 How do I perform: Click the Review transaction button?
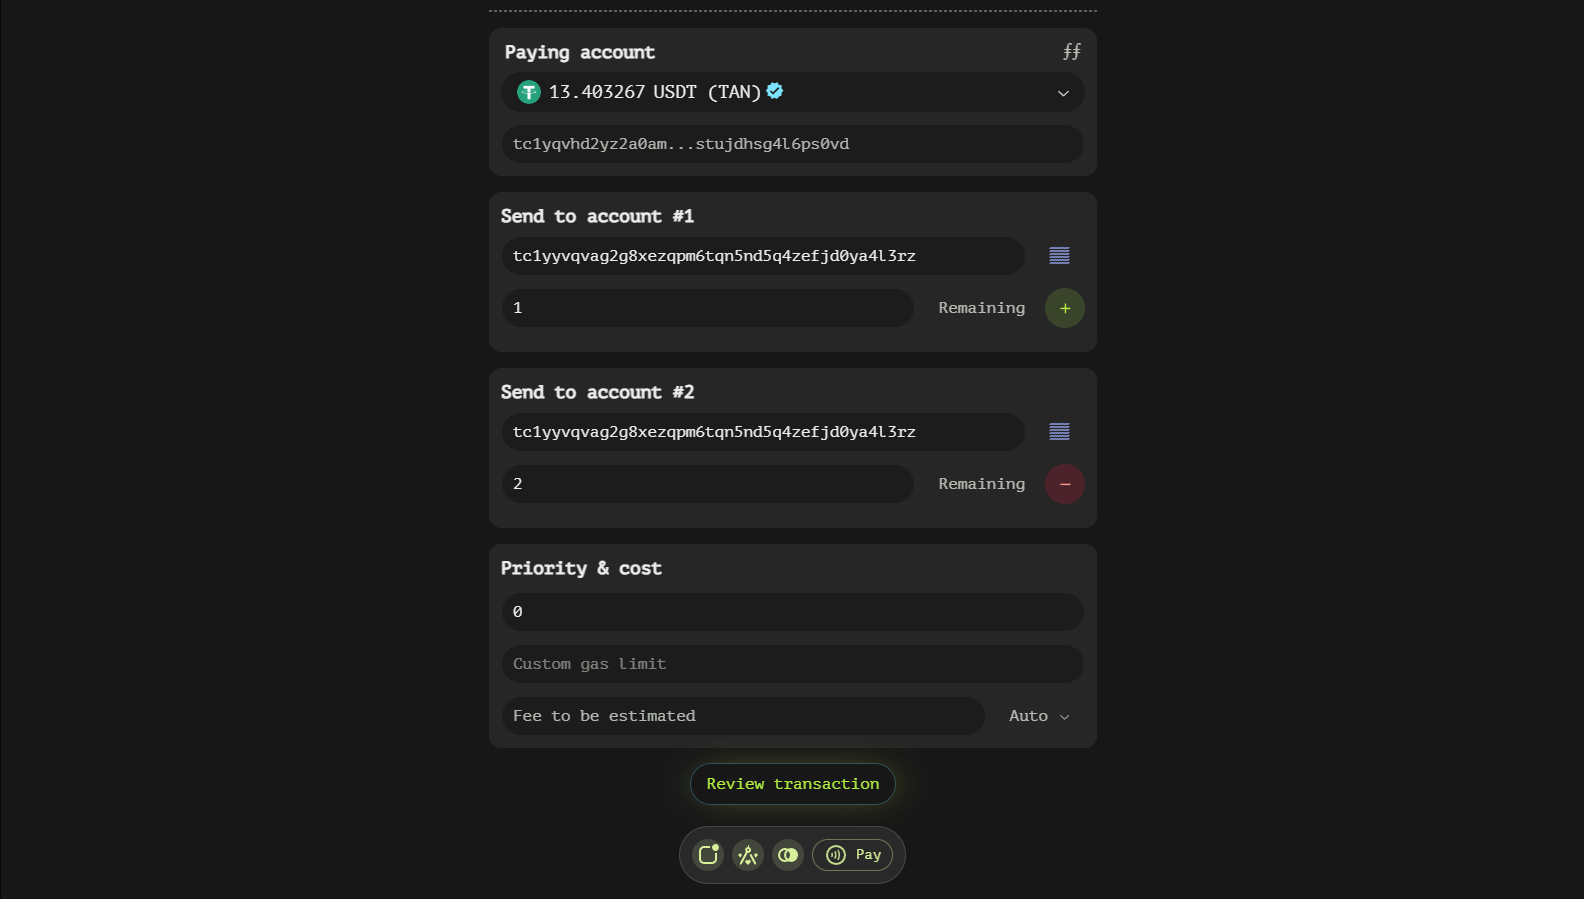click(x=793, y=784)
